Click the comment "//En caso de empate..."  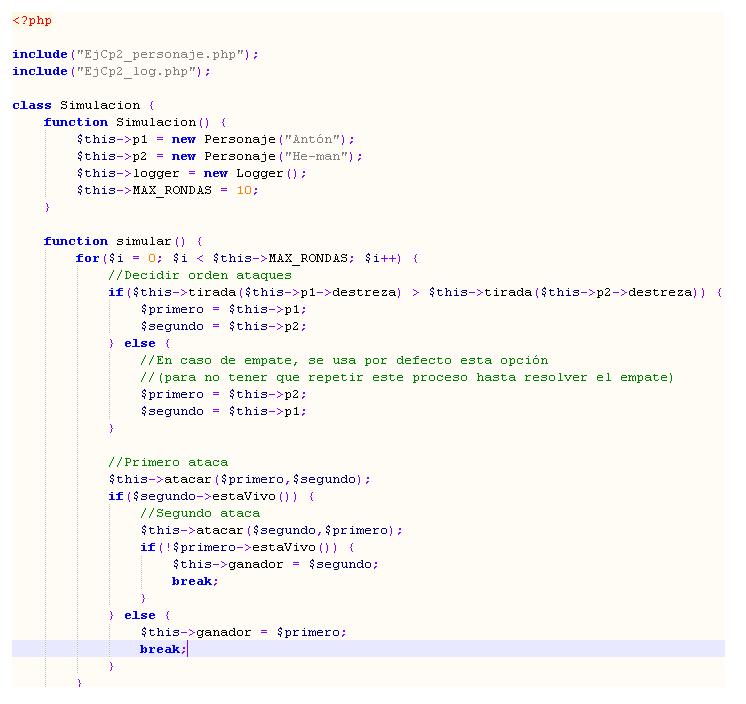pos(344,361)
